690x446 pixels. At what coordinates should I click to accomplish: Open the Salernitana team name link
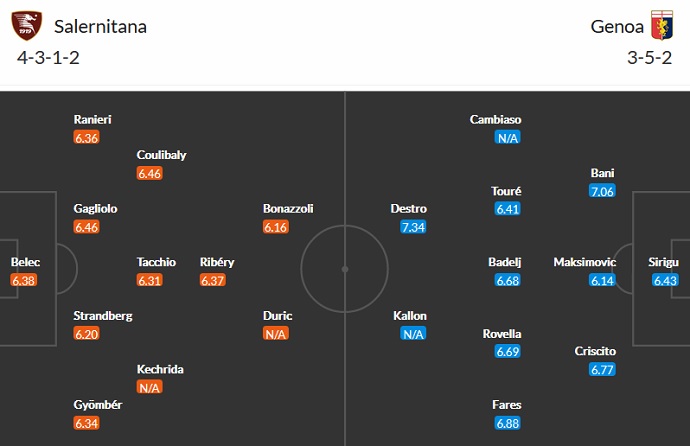(x=101, y=27)
